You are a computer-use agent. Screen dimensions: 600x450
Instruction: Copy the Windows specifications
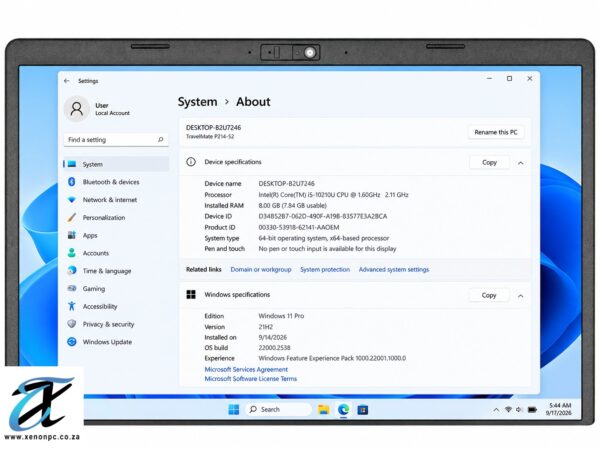click(x=489, y=295)
